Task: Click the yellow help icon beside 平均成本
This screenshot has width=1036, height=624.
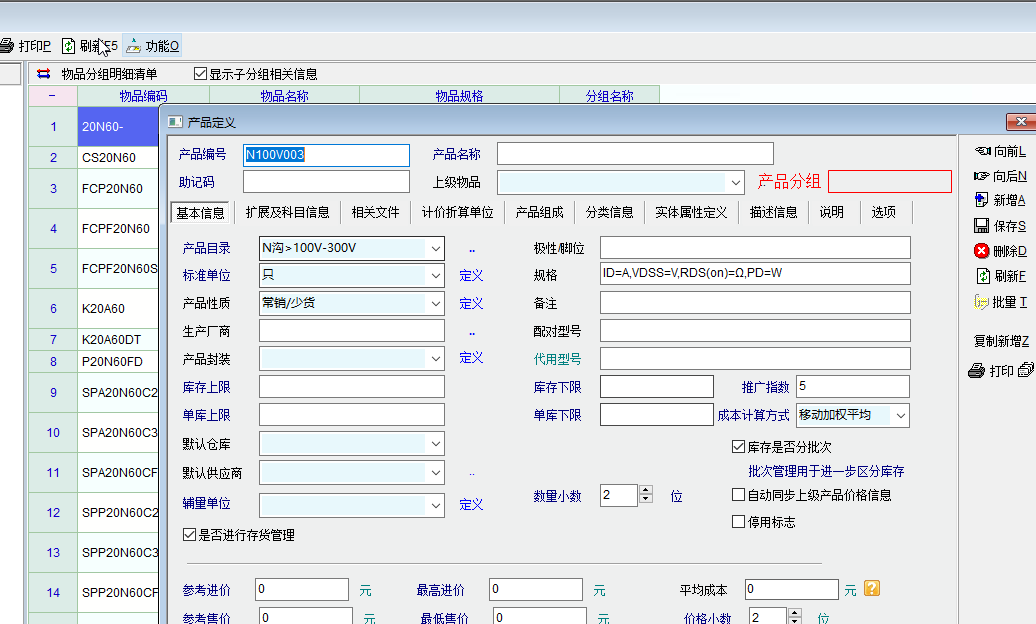Action: [x=872, y=589]
